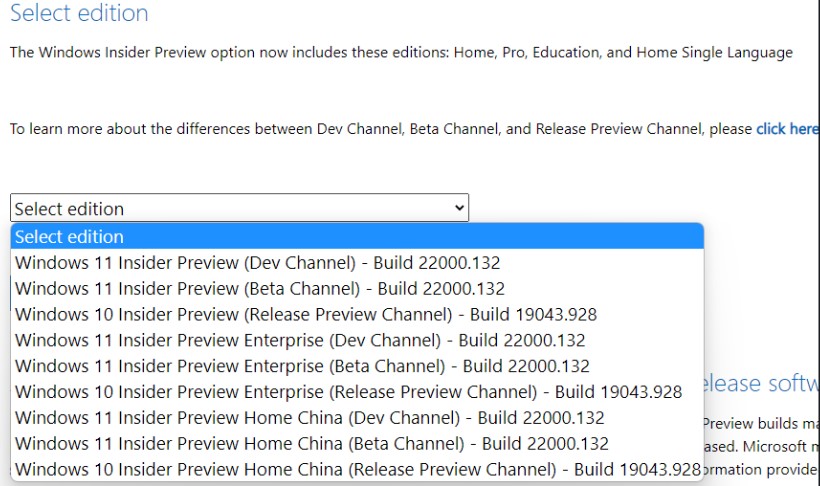Click the 'Preview builds' text beside the list
The height and width of the screenshot is (486, 820).
coord(762,423)
